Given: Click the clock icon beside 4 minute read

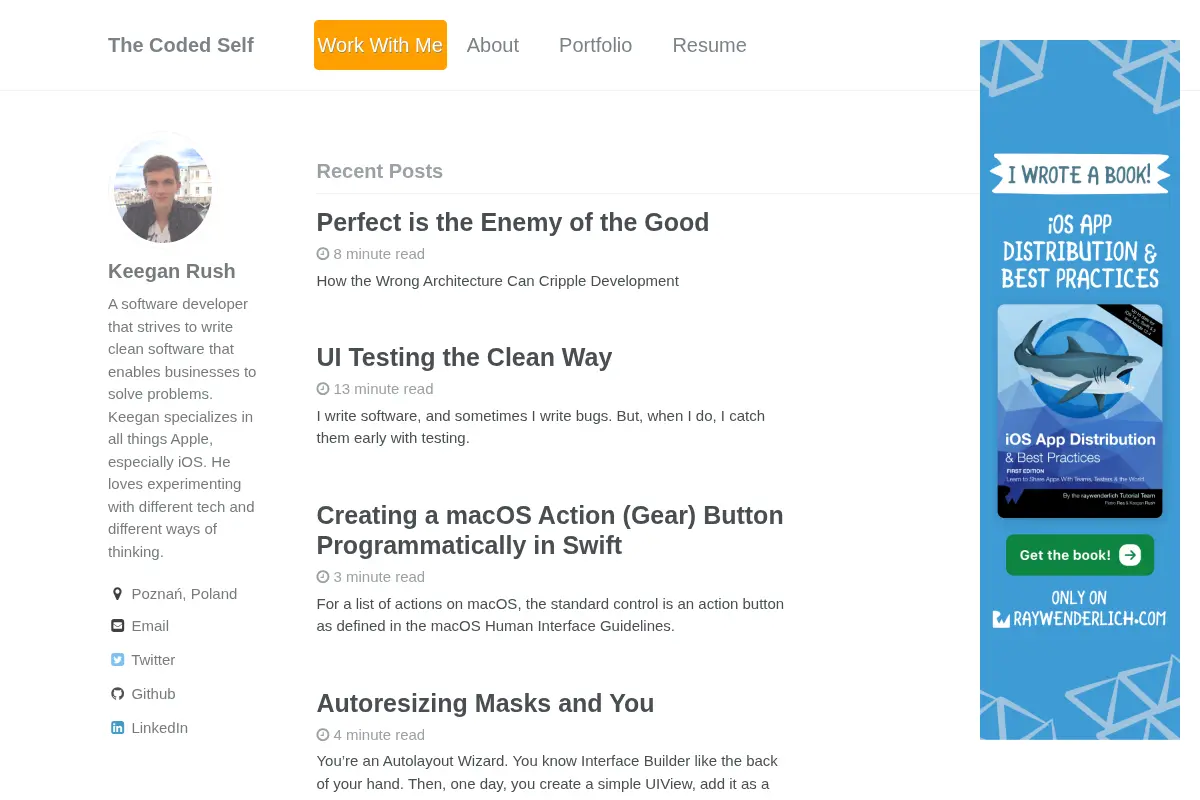Looking at the screenshot, I should [x=323, y=735].
